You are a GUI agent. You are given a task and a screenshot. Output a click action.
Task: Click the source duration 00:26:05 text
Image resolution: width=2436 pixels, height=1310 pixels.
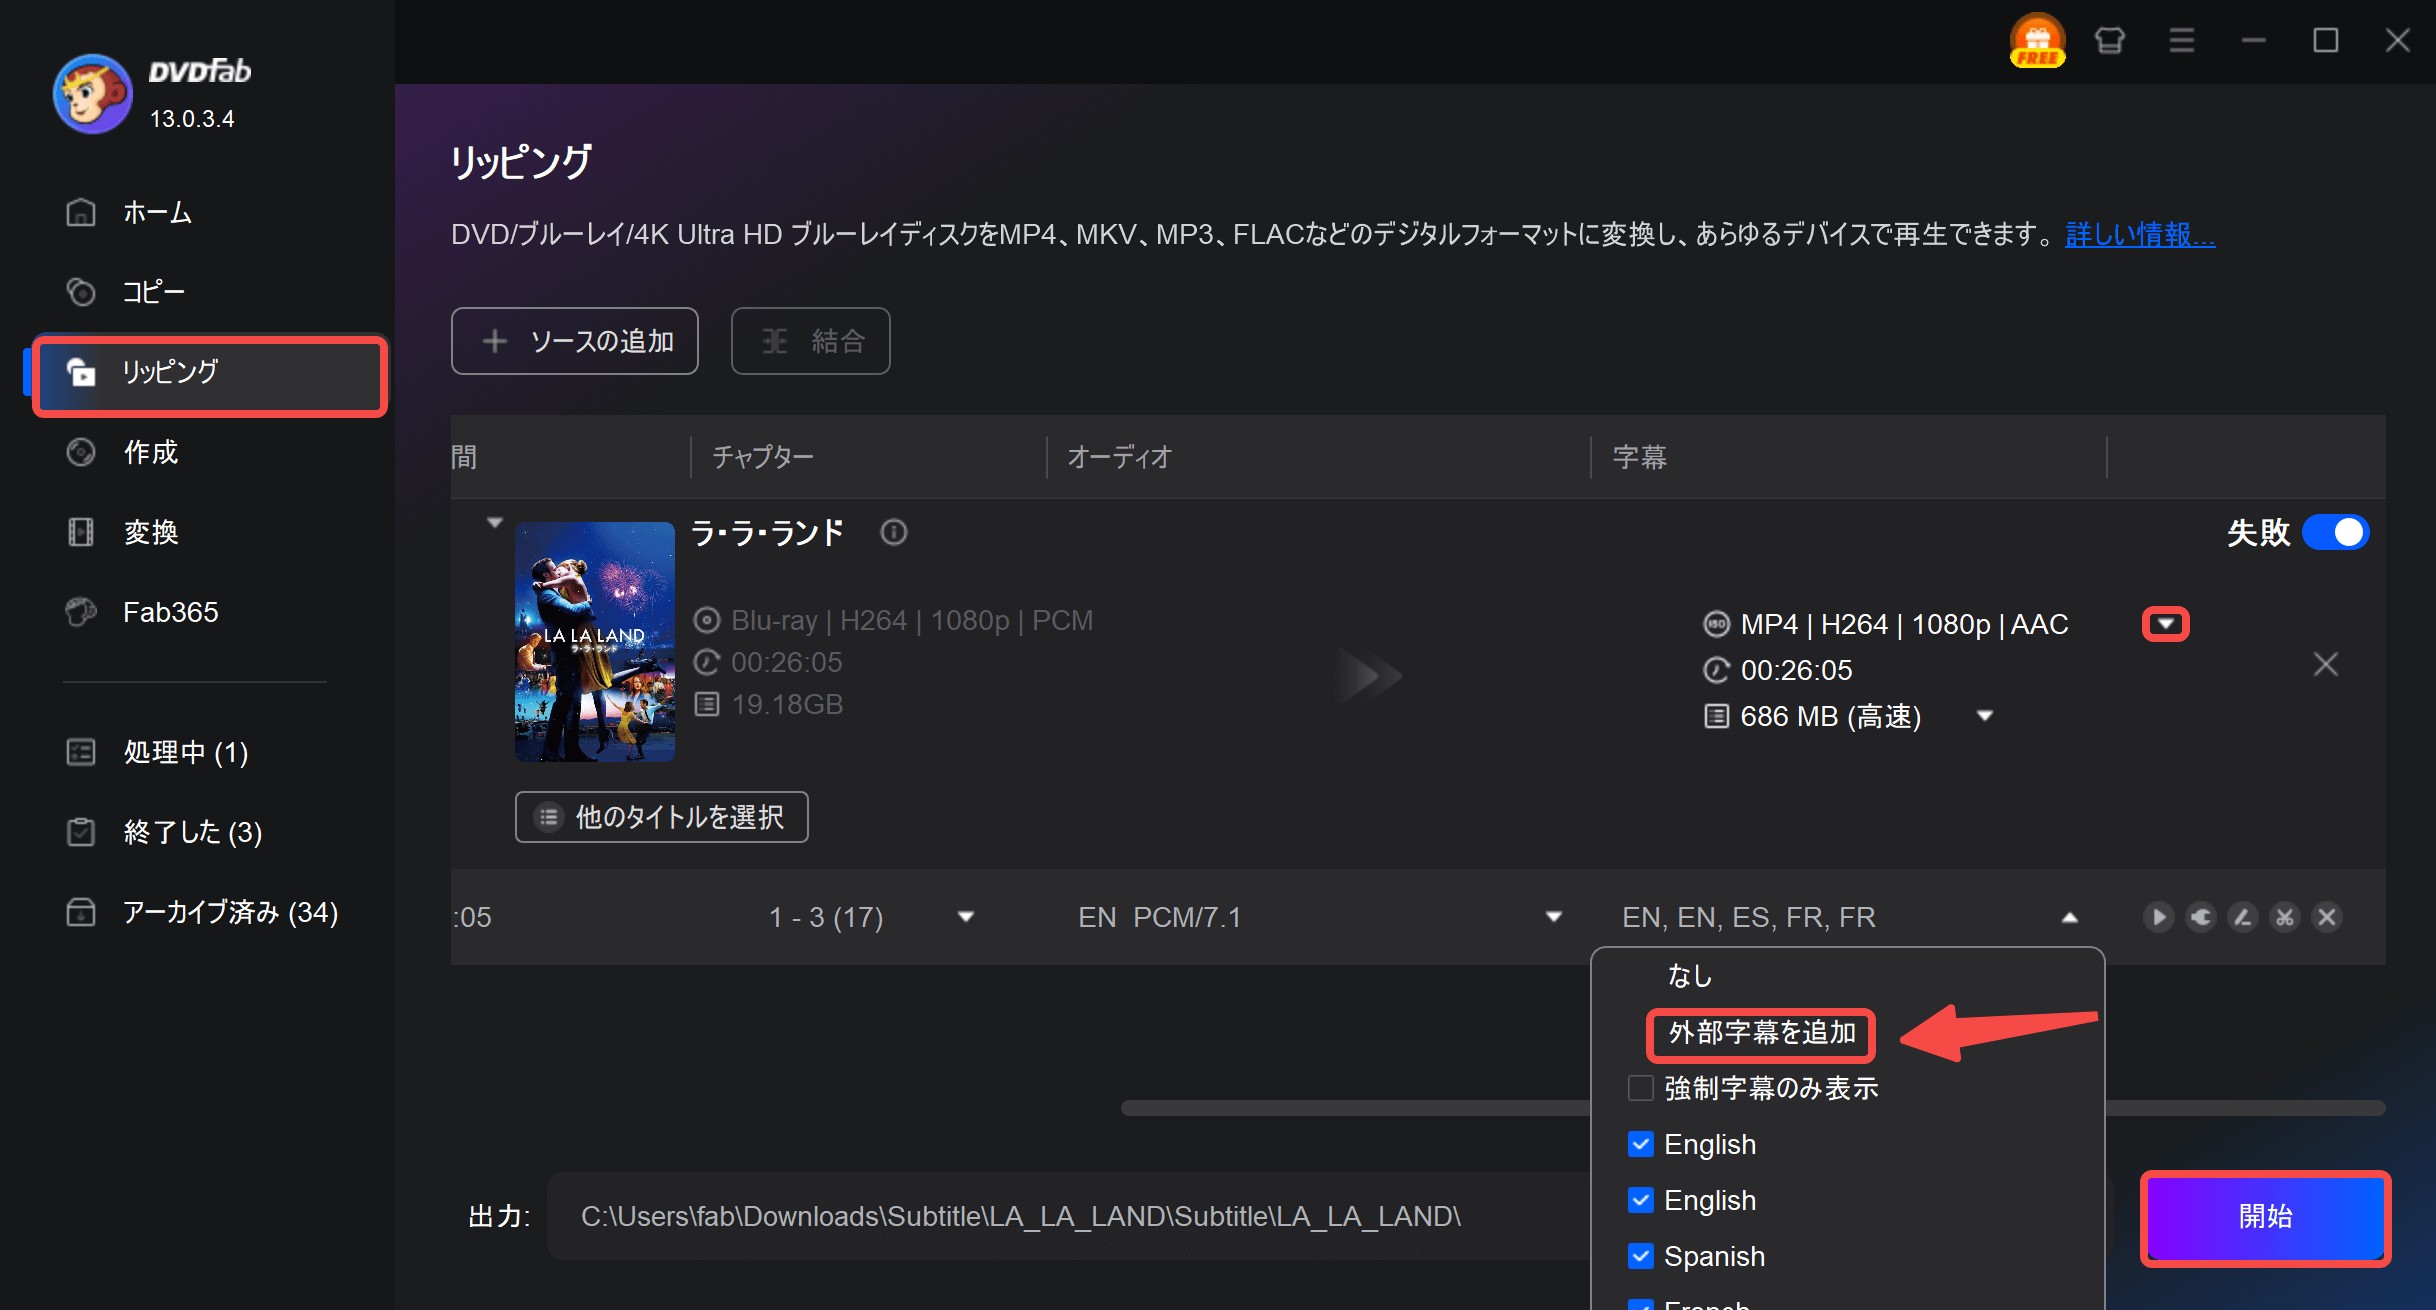tap(787, 662)
